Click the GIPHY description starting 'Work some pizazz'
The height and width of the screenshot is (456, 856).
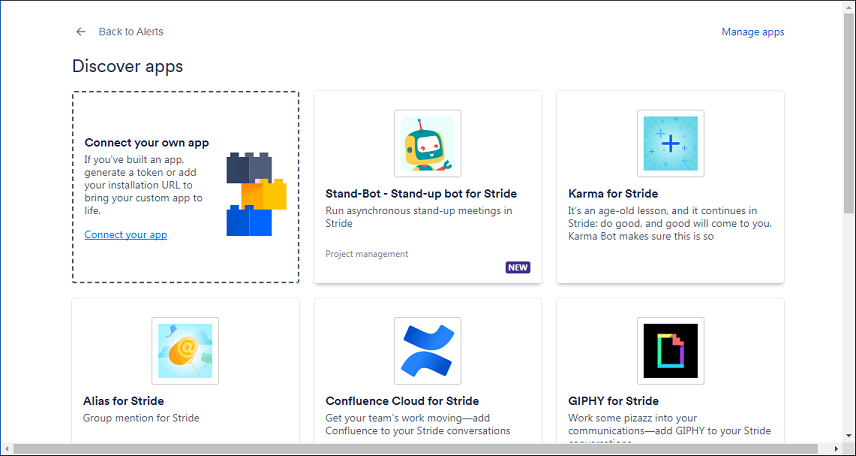point(670,428)
